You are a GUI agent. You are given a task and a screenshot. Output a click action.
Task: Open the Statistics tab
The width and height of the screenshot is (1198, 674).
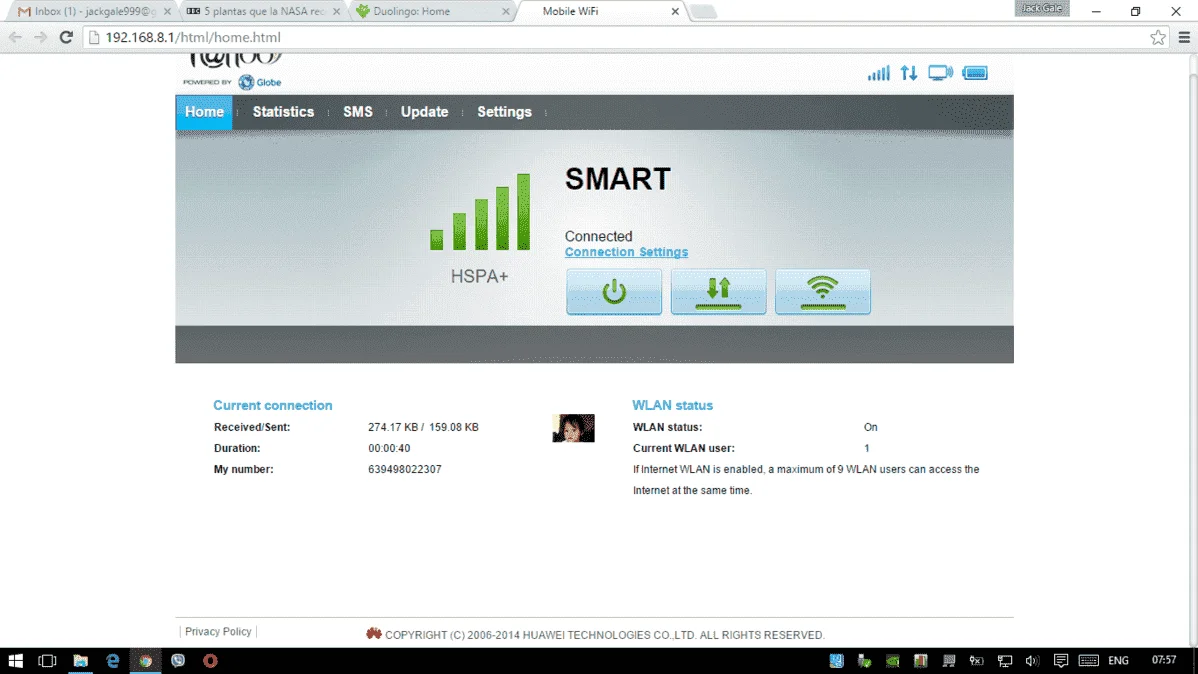pyautogui.click(x=283, y=112)
